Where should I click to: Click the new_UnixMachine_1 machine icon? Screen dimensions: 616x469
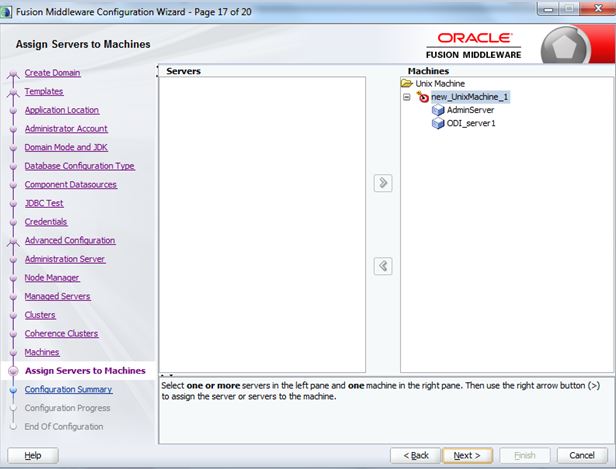(x=423, y=97)
